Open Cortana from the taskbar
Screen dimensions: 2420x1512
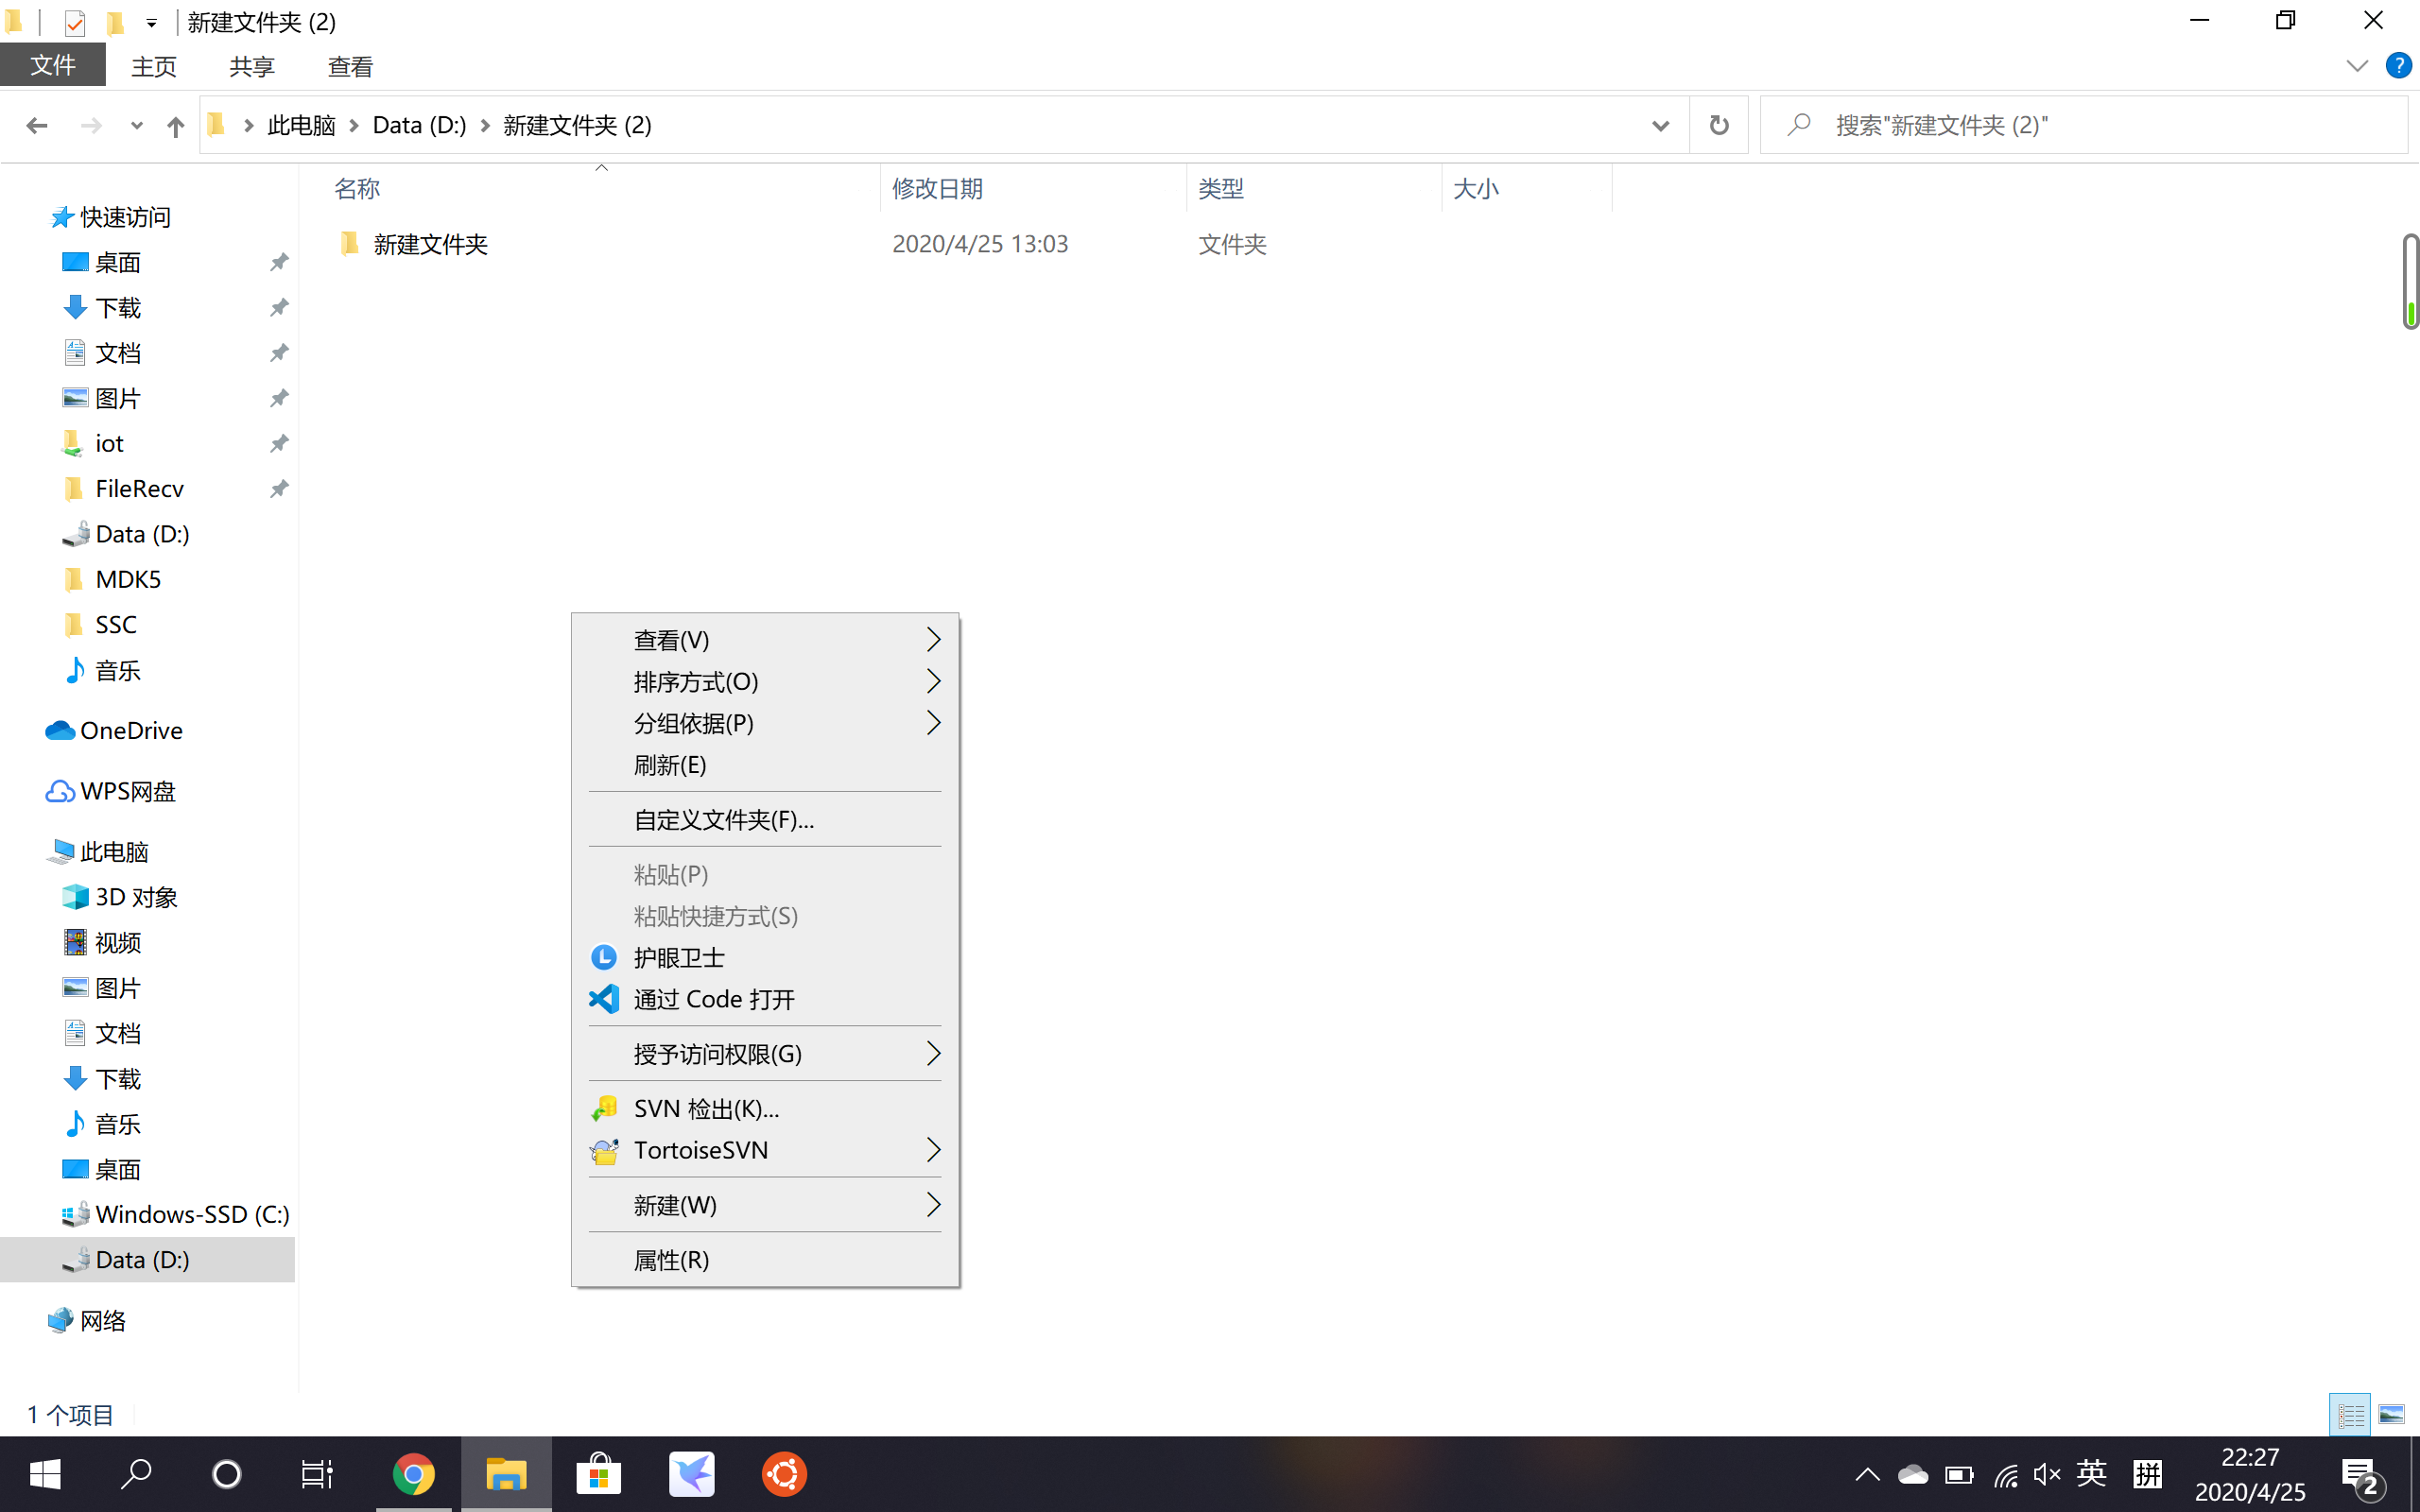click(226, 1473)
